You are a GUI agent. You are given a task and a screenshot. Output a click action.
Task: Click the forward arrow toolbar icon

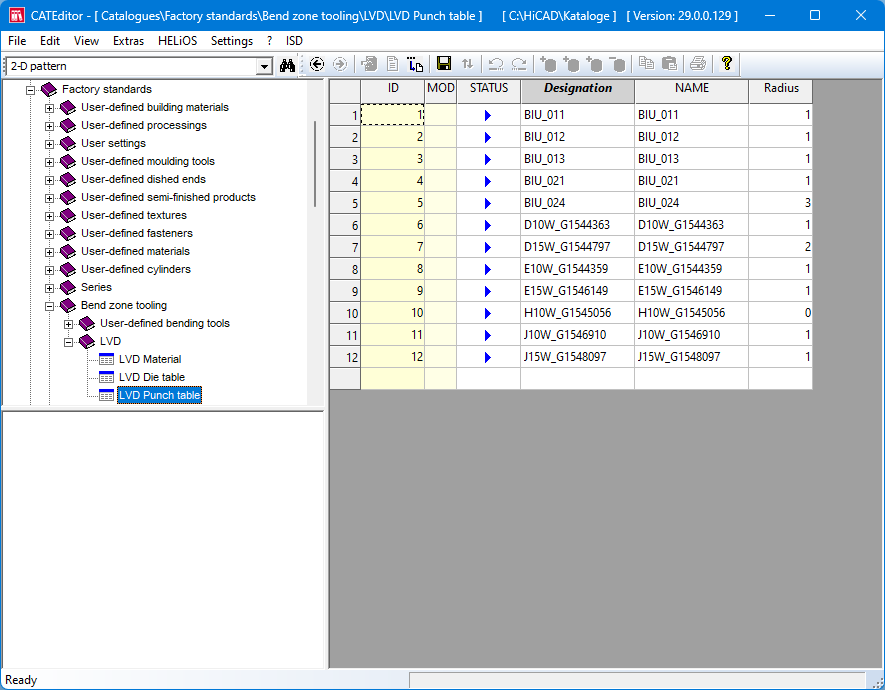pos(340,64)
